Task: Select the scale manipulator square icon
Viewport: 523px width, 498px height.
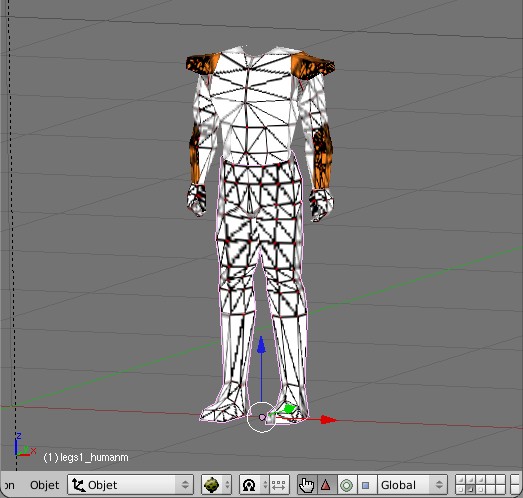Action: (x=366, y=485)
